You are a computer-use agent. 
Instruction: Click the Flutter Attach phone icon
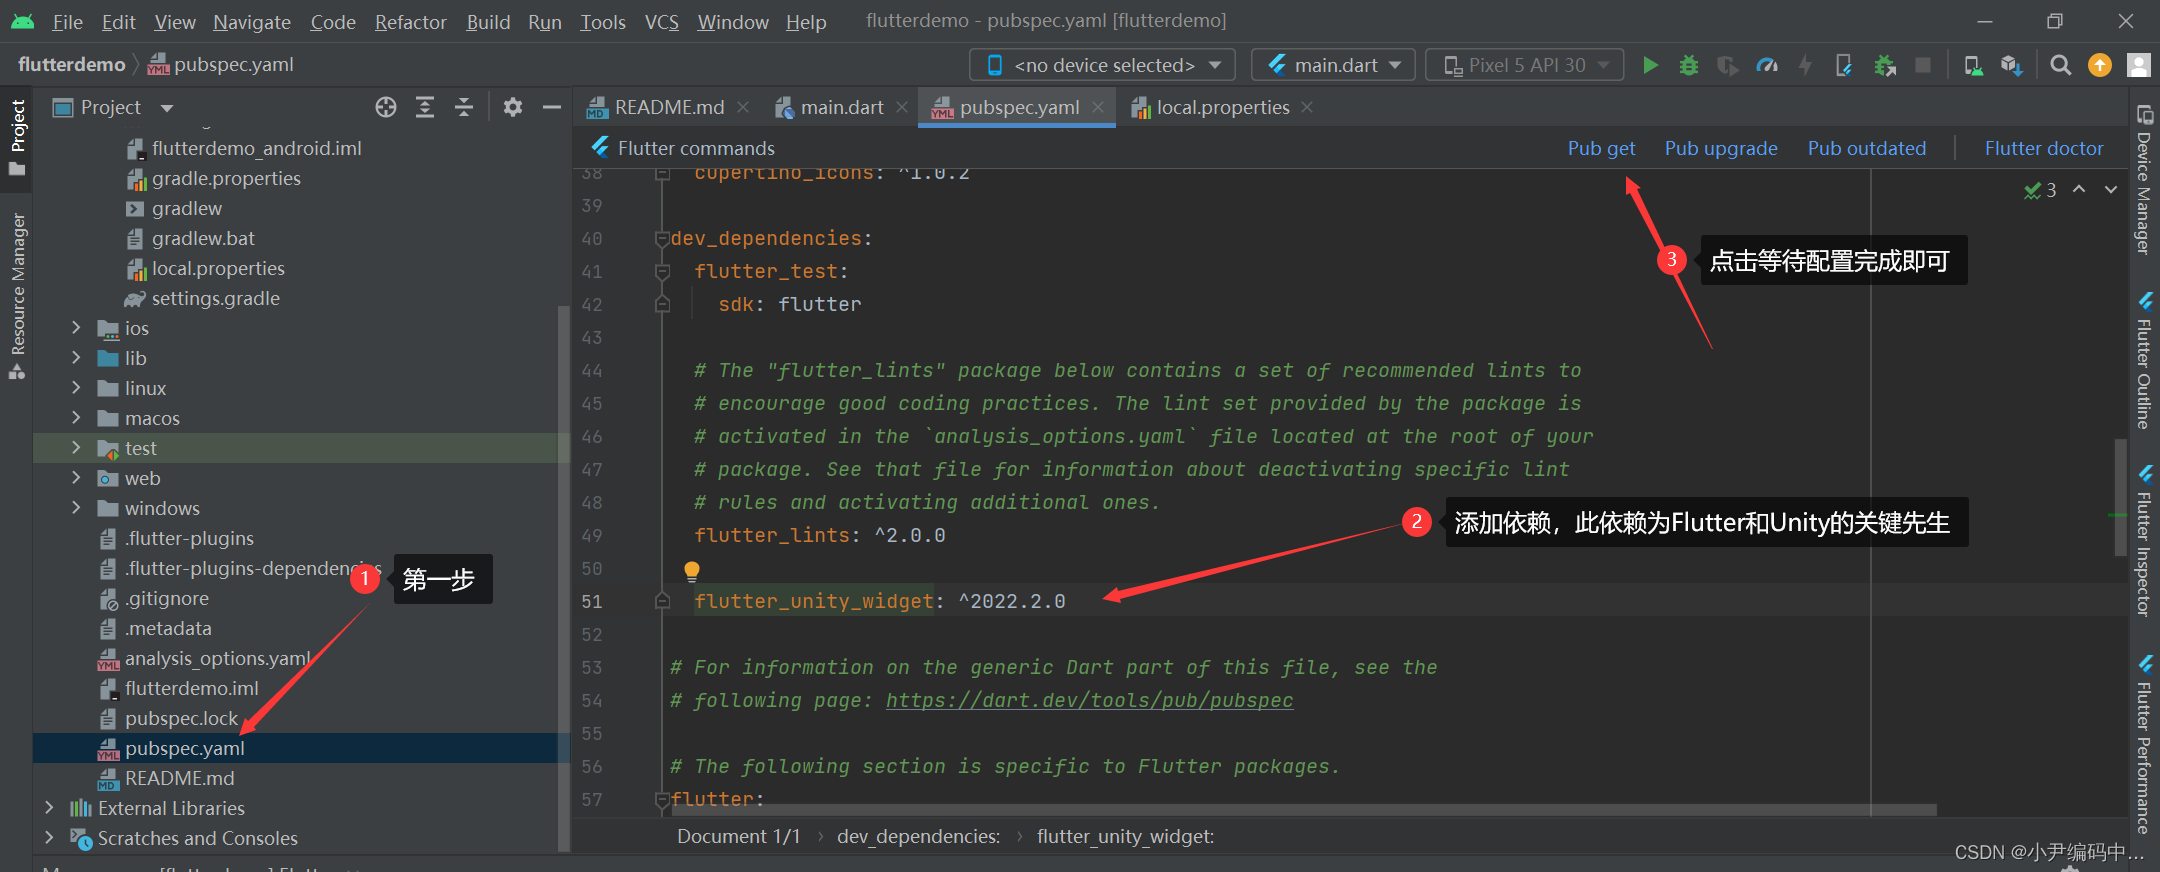click(1844, 65)
